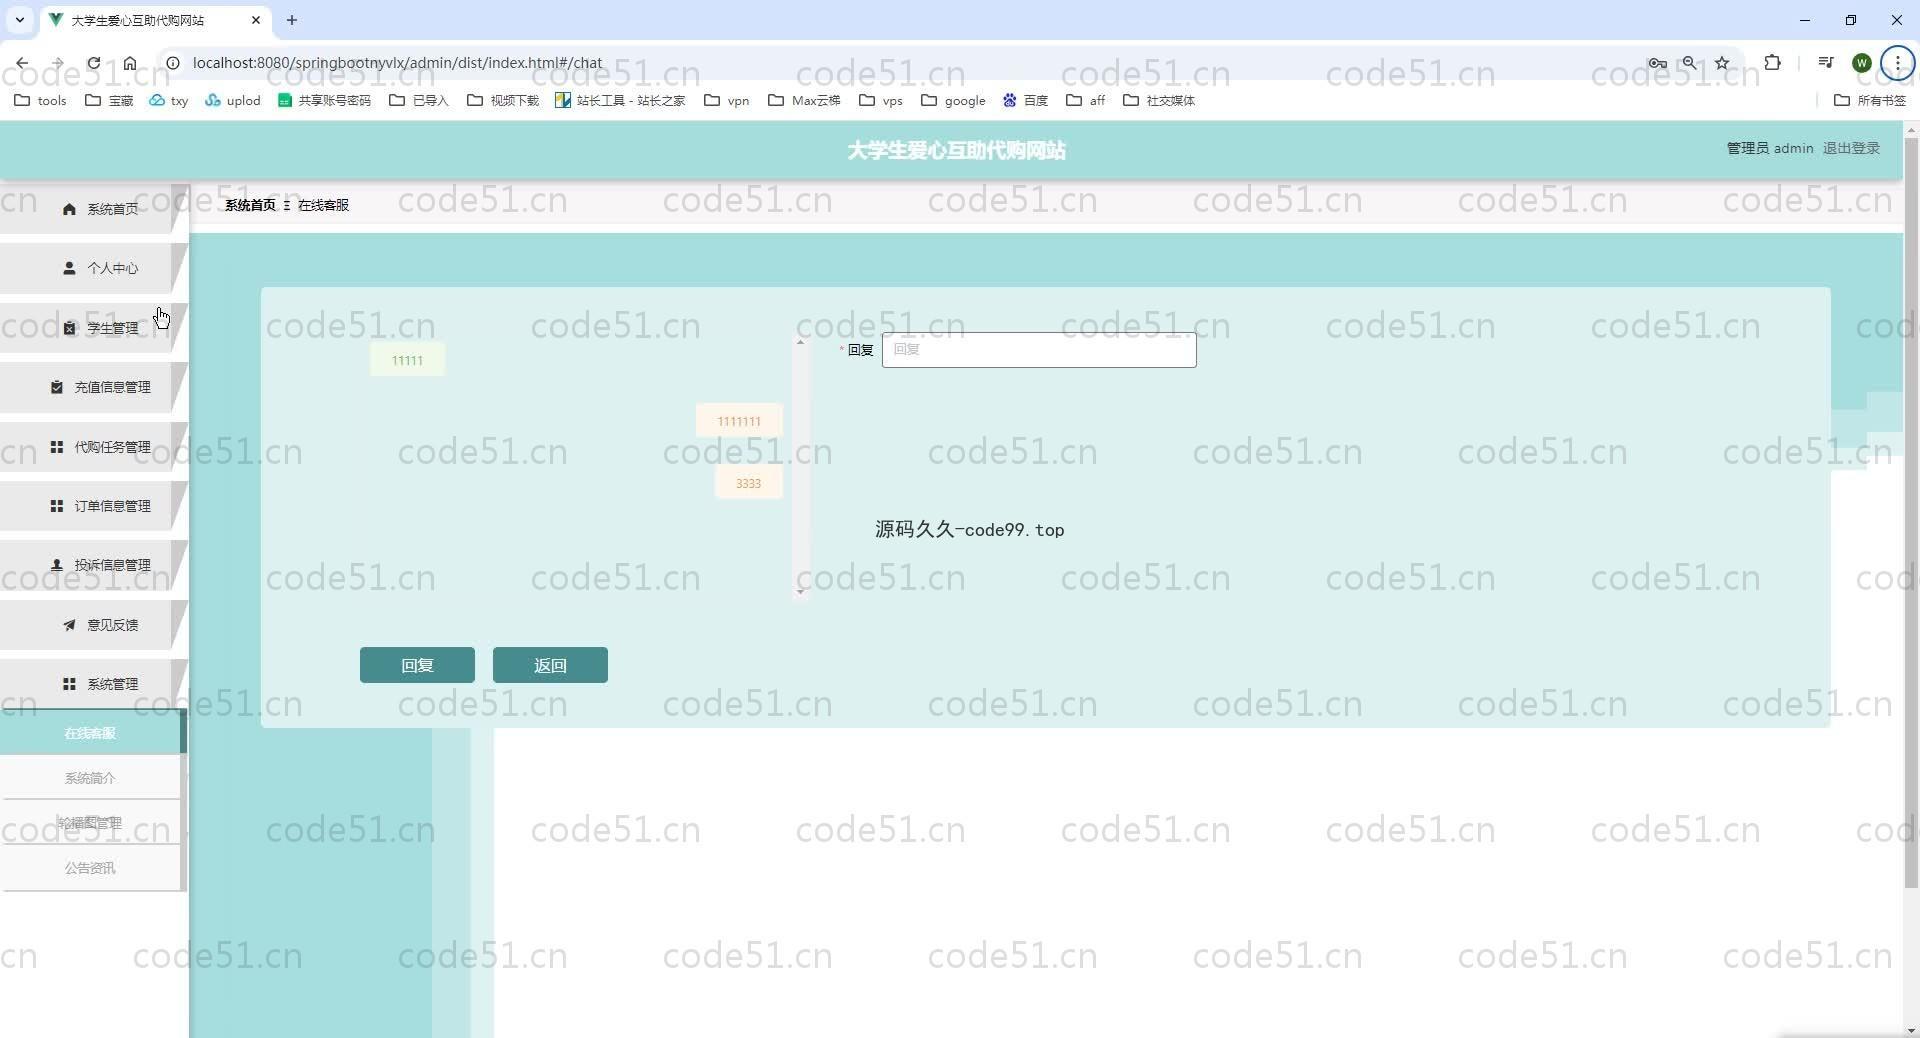
Task: Bookmark this page with star icon
Action: click(x=1722, y=63)
